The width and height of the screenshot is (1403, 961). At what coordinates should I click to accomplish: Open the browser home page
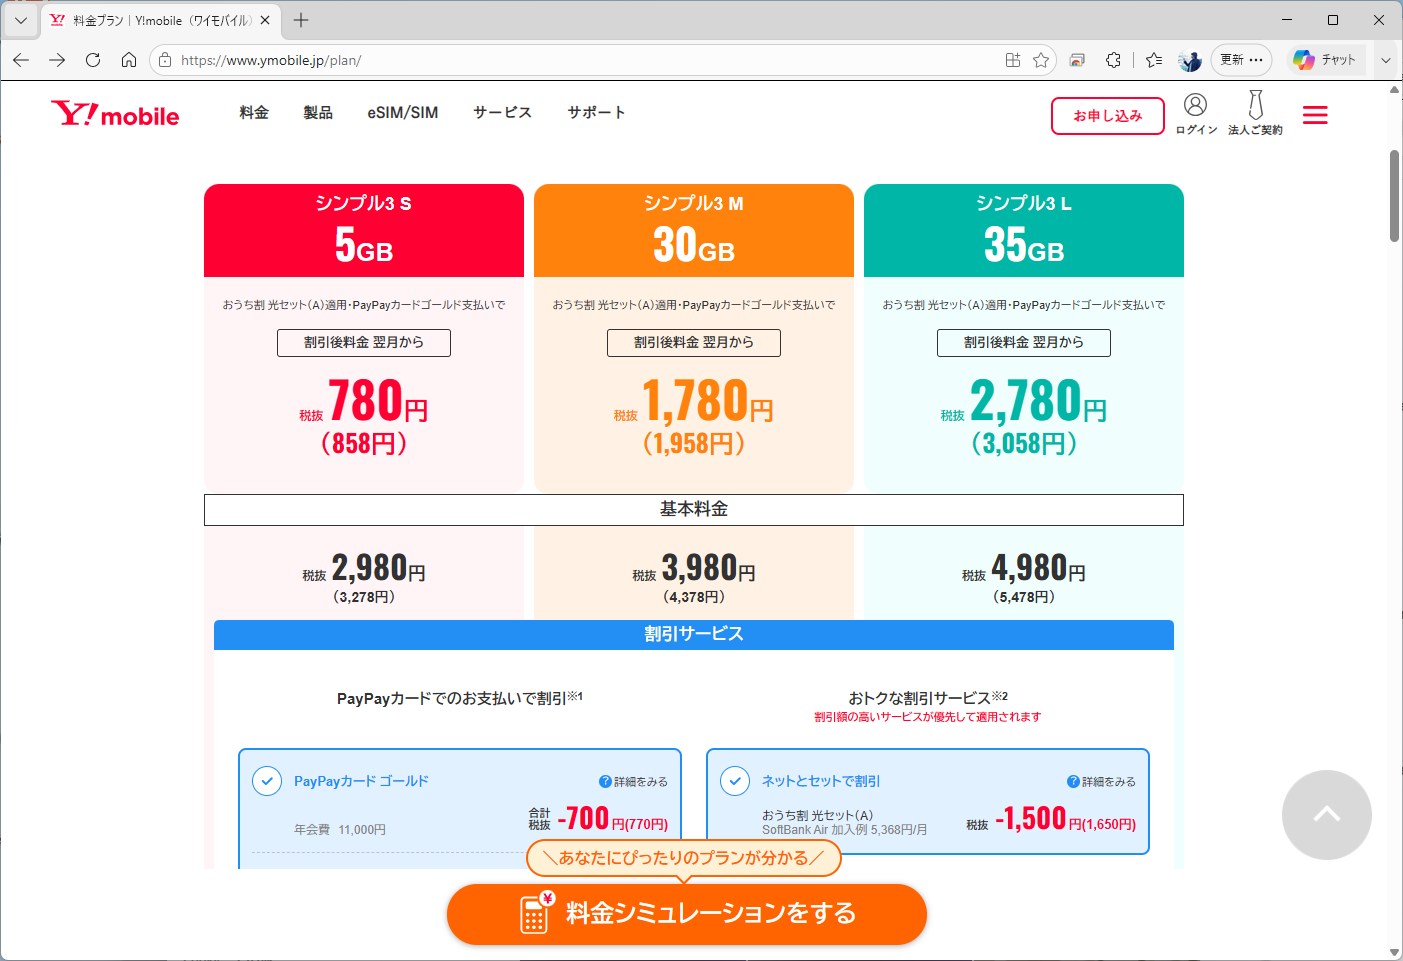click(129, 60)
